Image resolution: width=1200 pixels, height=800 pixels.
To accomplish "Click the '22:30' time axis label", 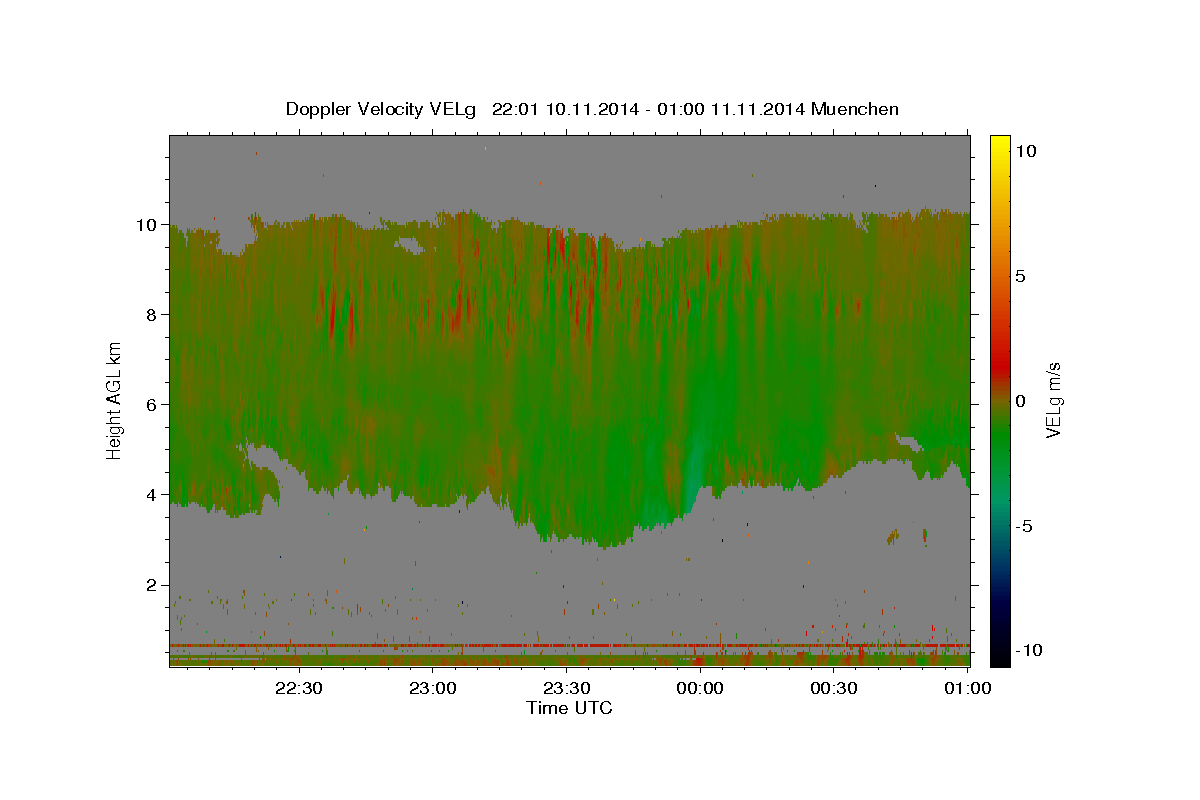I will [x=298, y=688].
